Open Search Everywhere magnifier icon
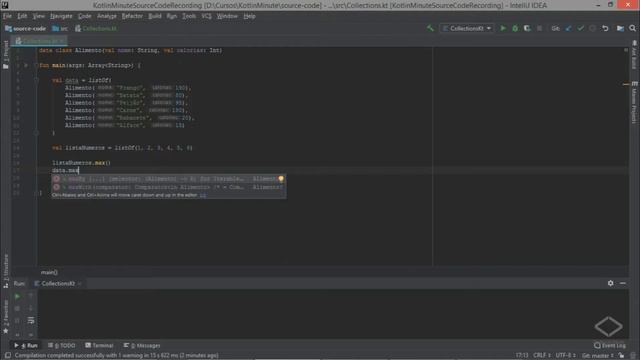This screenshot has height=360, width=640. tap(633, 28)
